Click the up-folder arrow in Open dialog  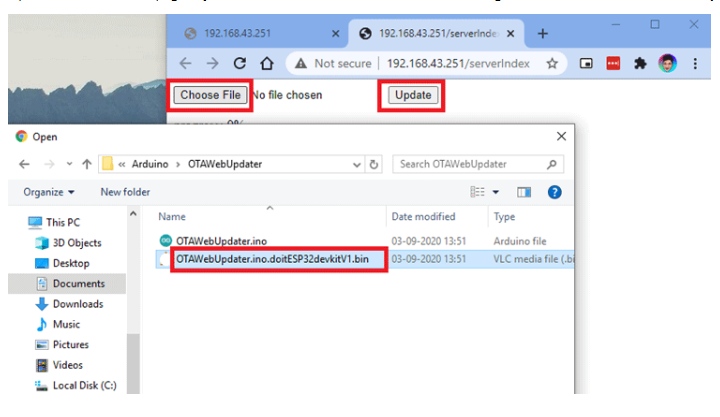click(87, 164)
